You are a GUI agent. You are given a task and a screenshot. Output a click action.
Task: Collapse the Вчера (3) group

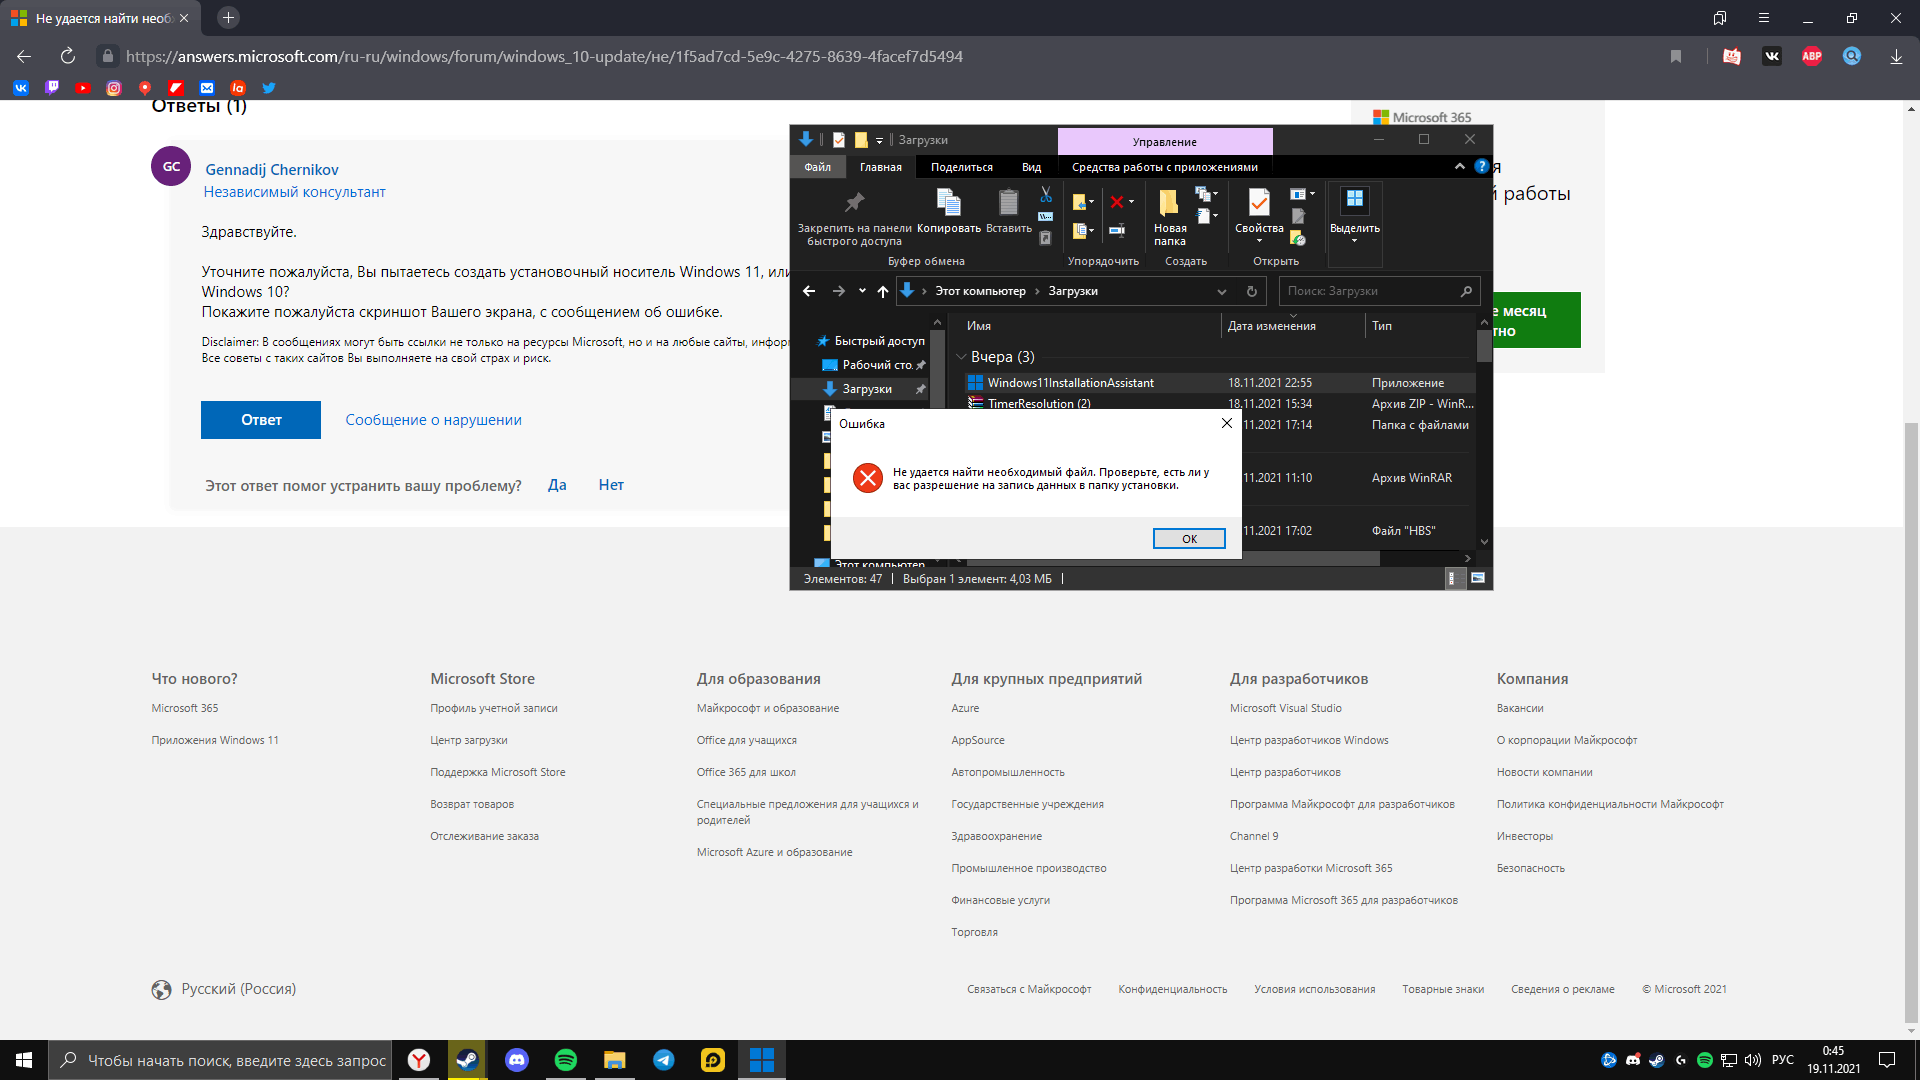click(961, 357)
